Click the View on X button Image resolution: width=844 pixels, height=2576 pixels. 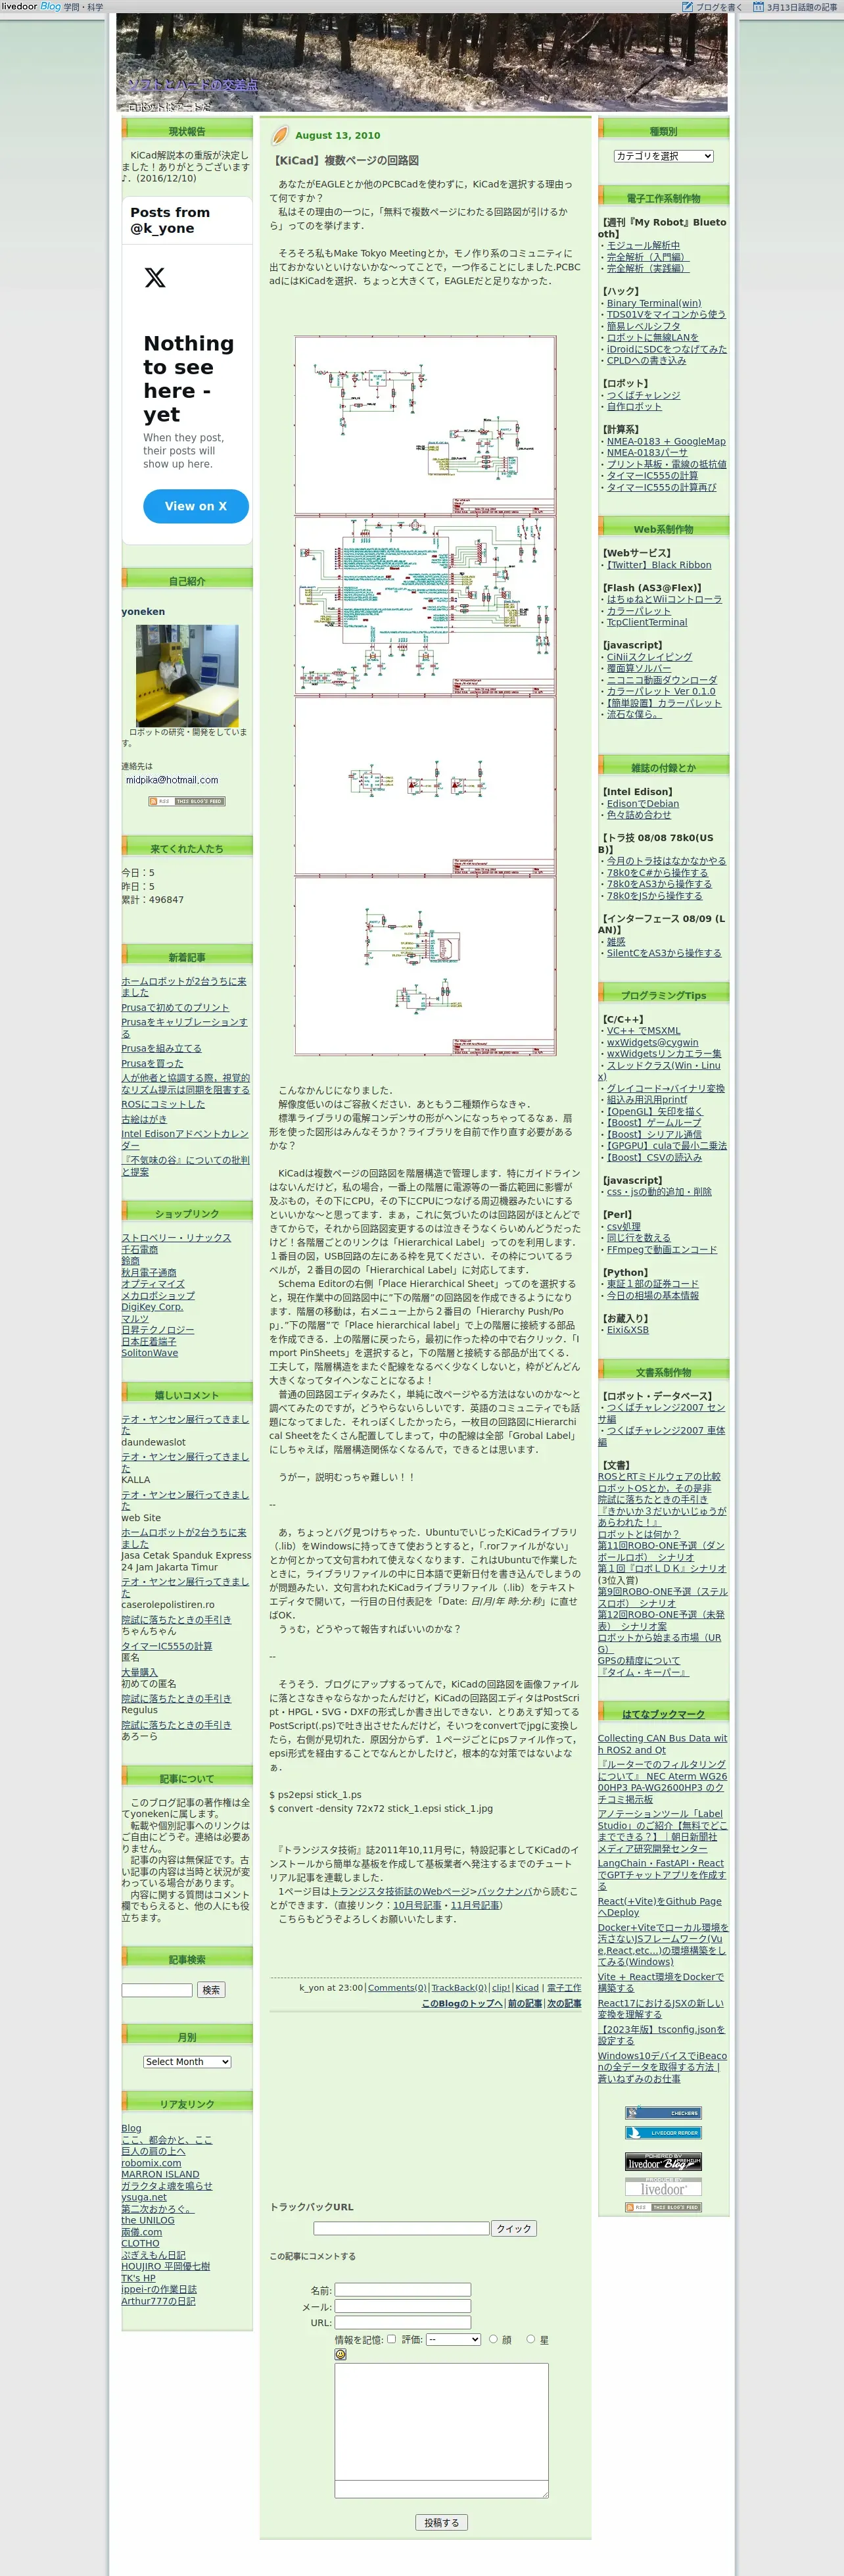[x=195, y=506]
